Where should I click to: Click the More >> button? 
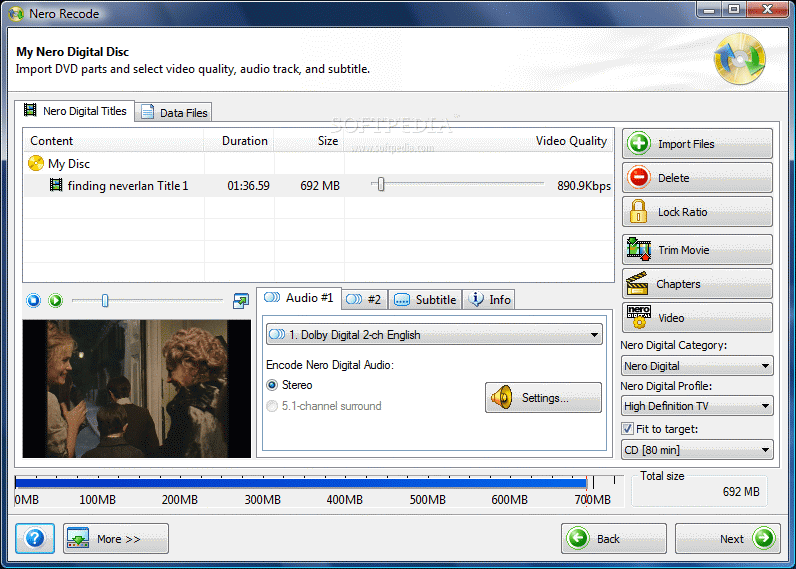(x=116, y=538)
